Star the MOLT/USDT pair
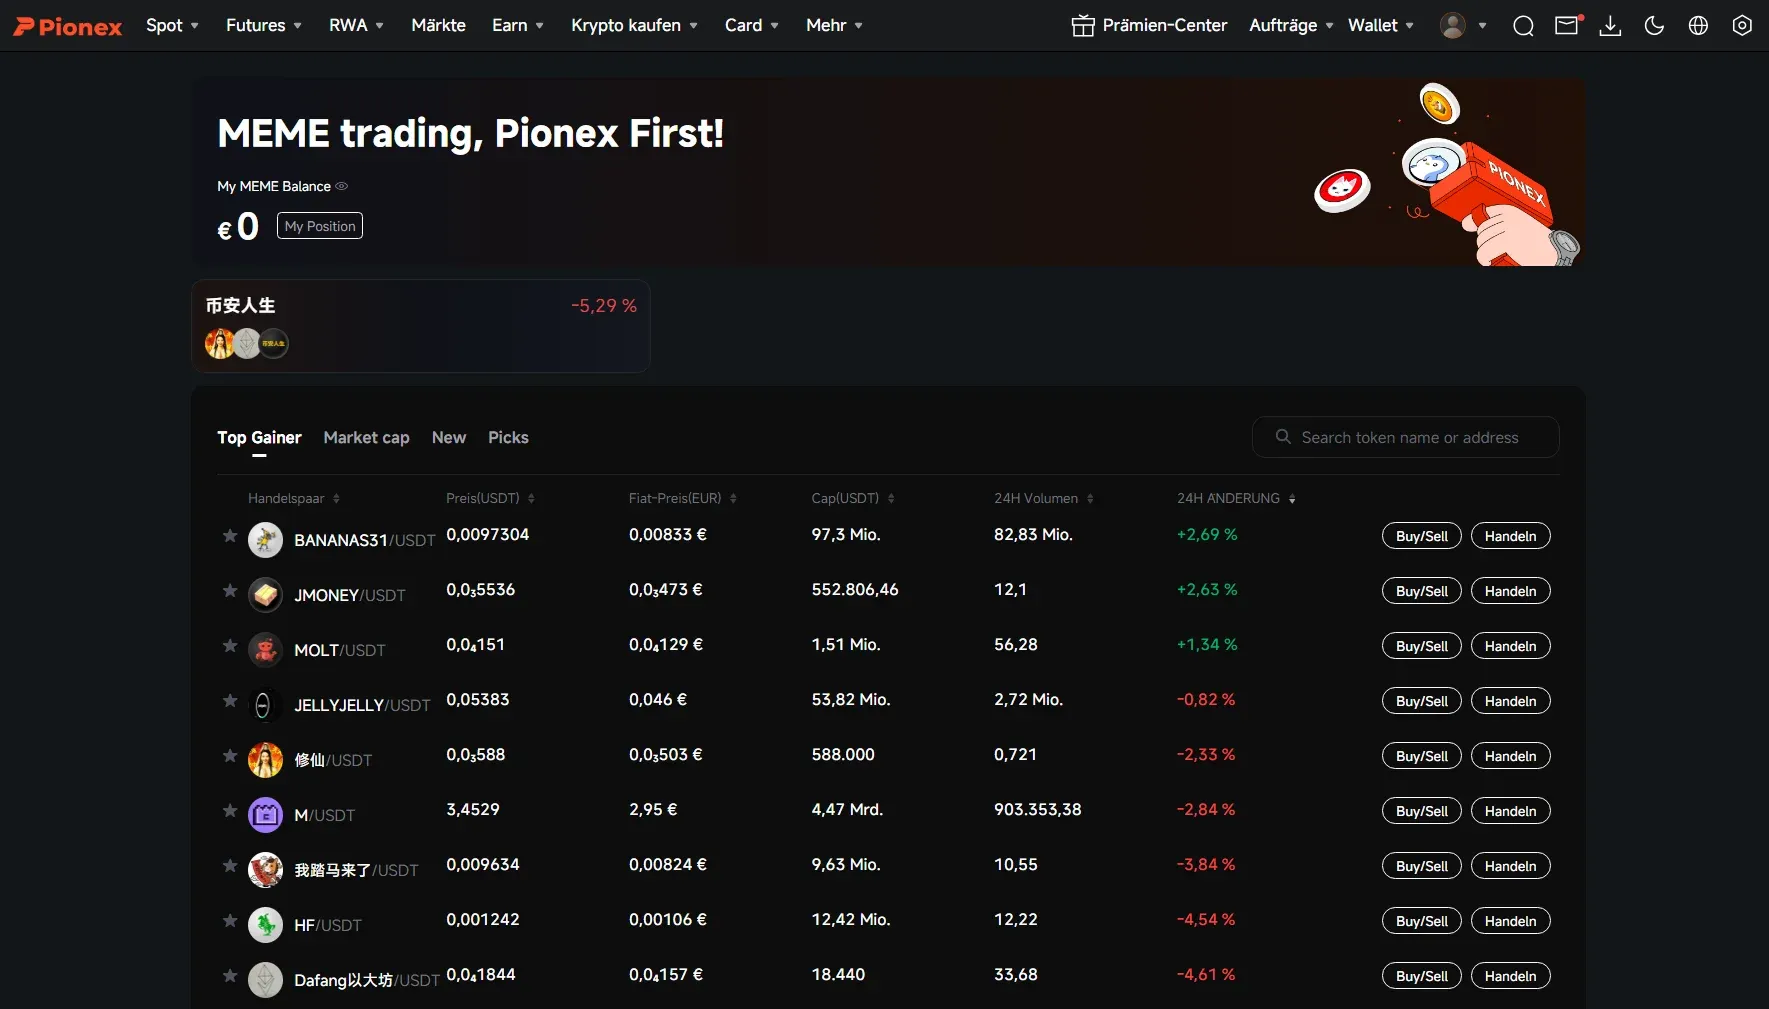The width and height of the screenshot is (1769, 1009). tap(230, 646)
